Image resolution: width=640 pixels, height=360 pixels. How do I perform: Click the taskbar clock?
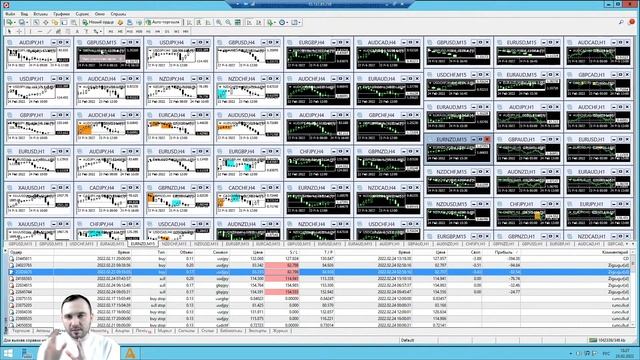625,353
